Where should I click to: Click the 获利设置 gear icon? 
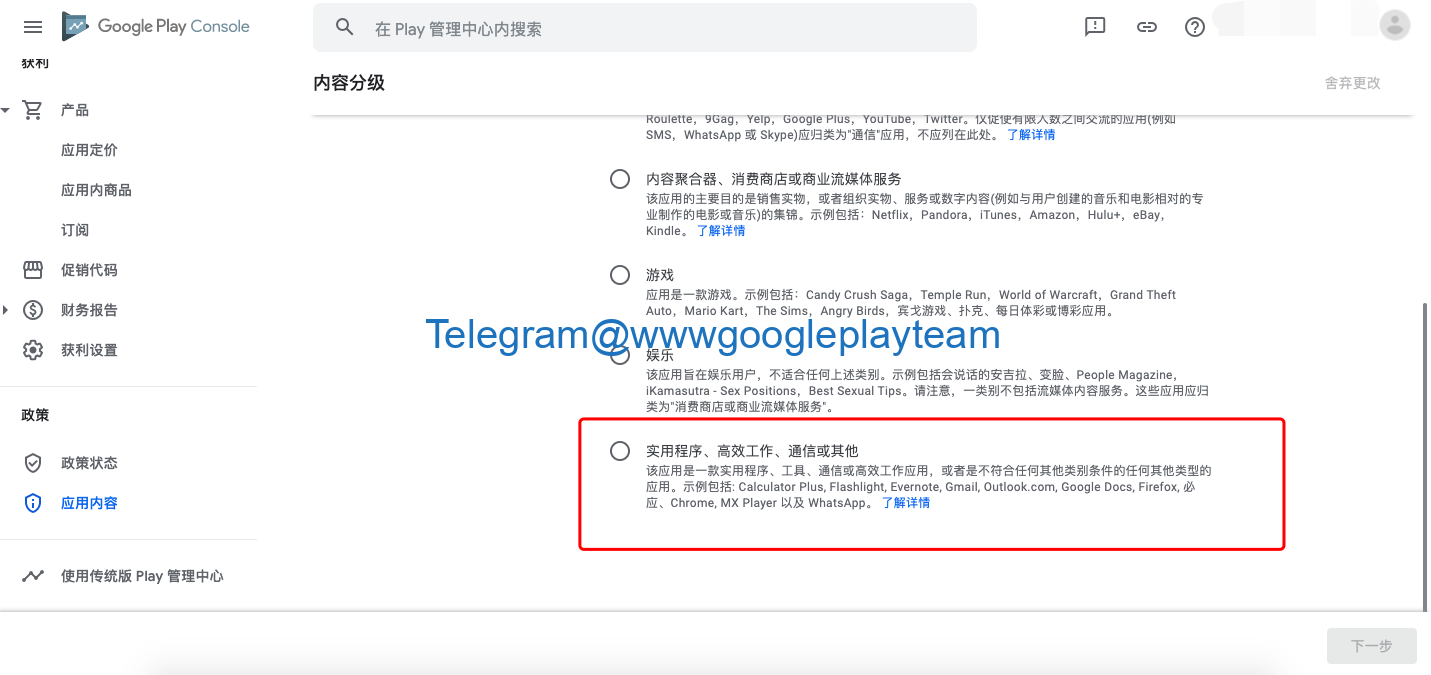[33, 350]
